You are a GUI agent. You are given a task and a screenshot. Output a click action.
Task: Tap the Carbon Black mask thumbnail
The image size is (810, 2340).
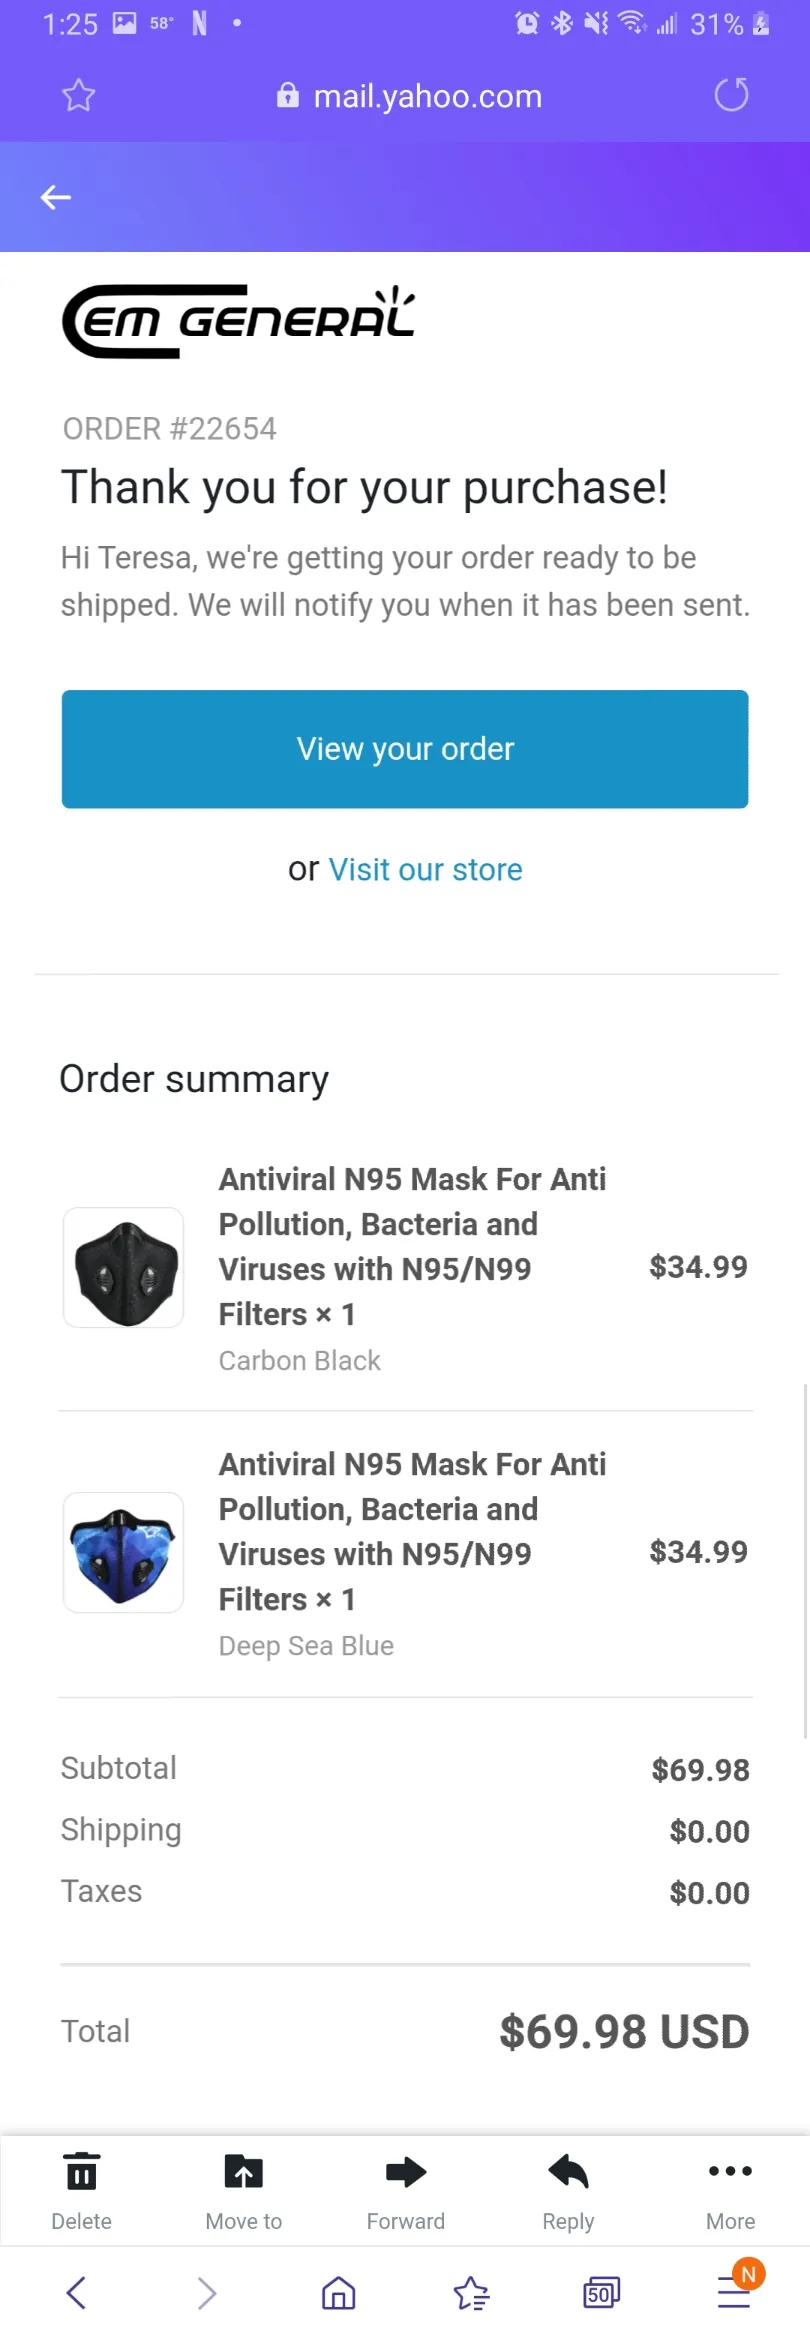point(123,1267)
